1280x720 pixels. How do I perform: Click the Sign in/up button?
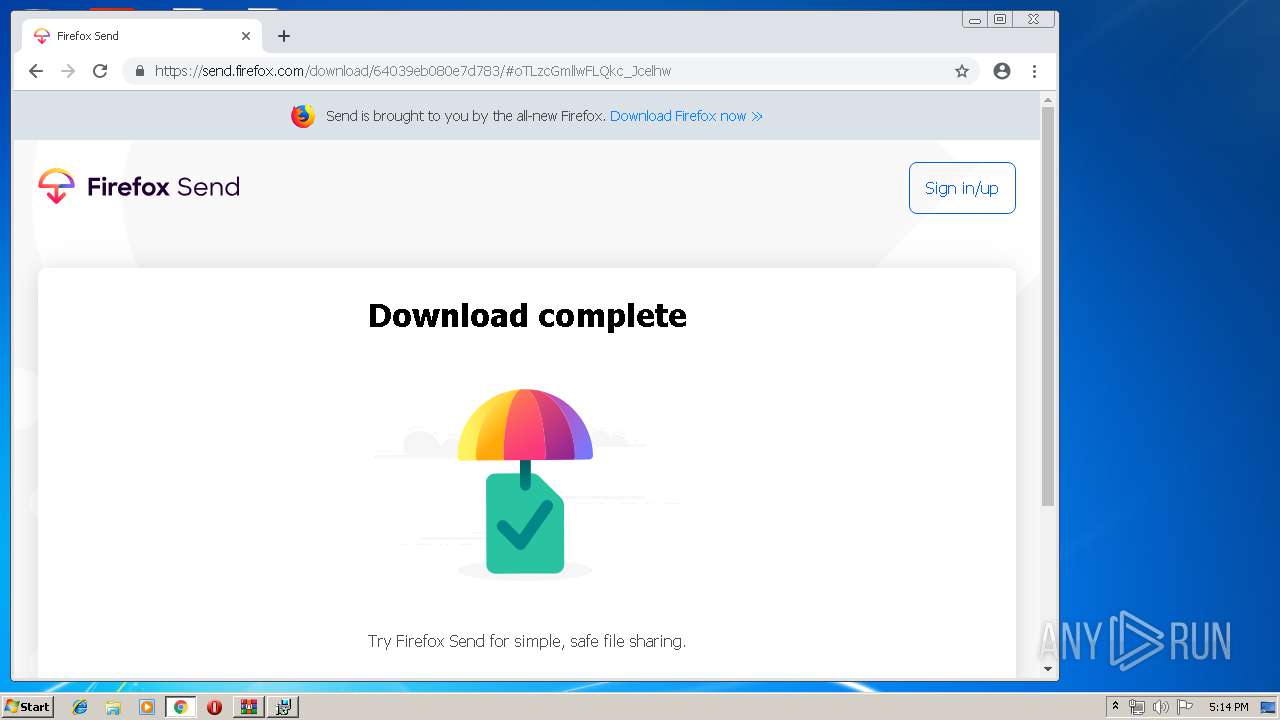tap(962, 188)
